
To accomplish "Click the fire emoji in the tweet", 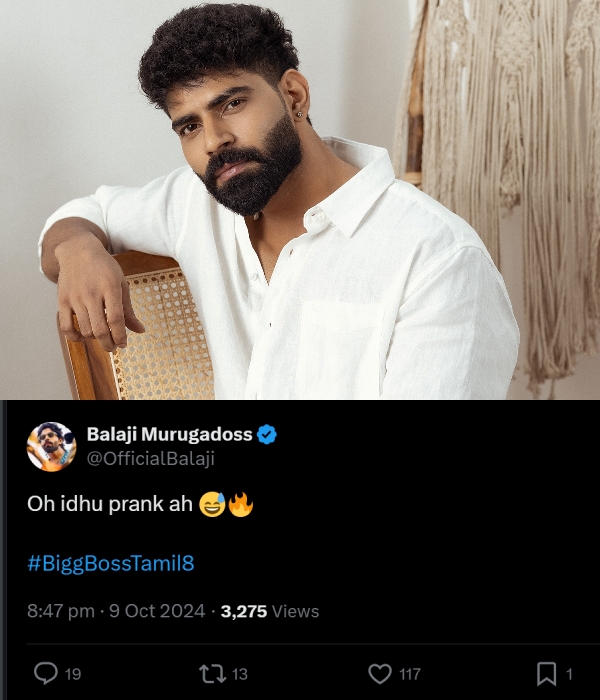I will pyautogui.click(x=240, y=505).
